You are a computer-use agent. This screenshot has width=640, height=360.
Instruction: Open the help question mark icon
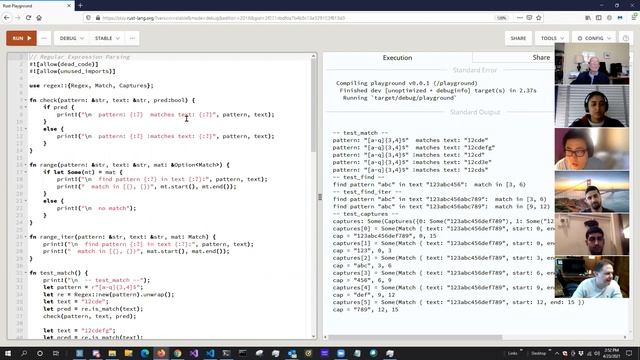click(x=626, y=38)
